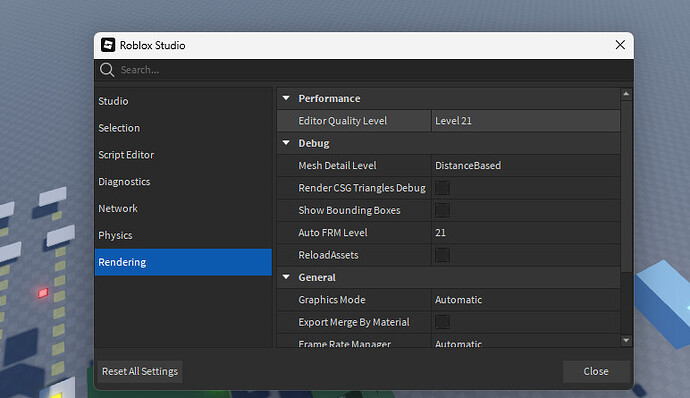690x398 pixels.
Task: Edit the Auto FRM Level value
Action: coord(525,233)
